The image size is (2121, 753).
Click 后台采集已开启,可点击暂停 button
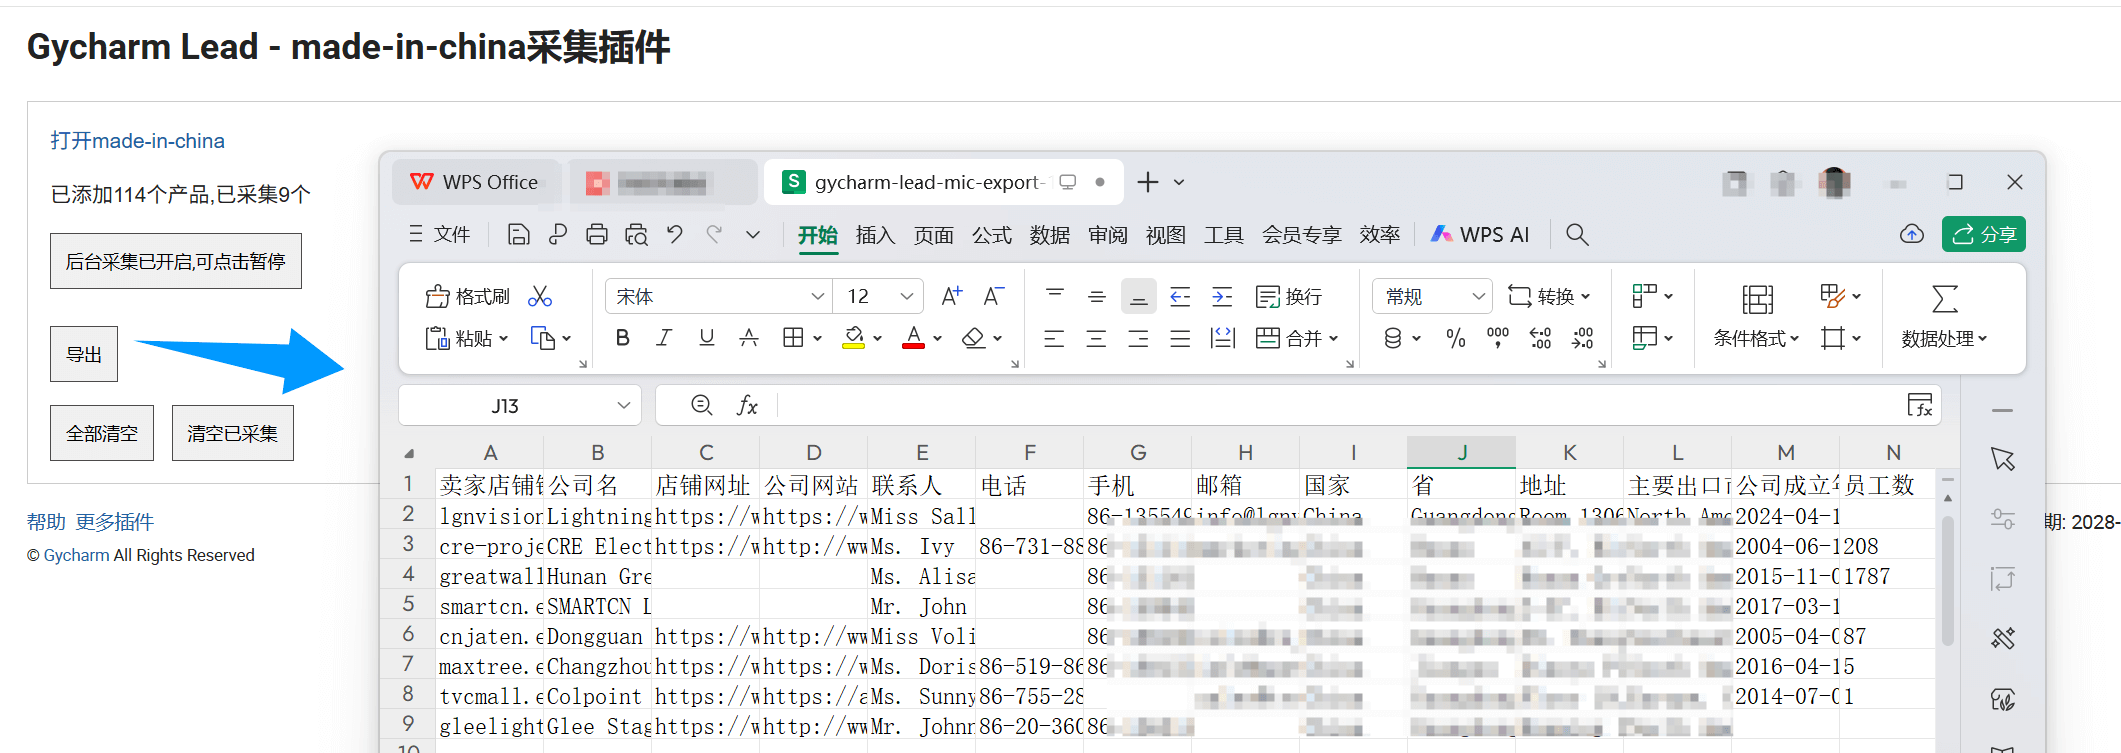coord(176,261)
